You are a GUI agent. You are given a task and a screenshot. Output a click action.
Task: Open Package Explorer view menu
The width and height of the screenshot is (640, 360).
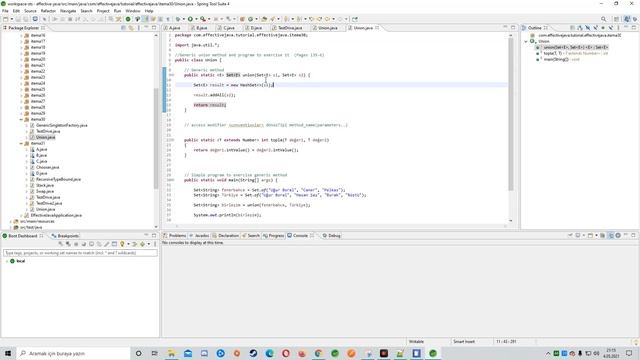click(x=139, y=28)
